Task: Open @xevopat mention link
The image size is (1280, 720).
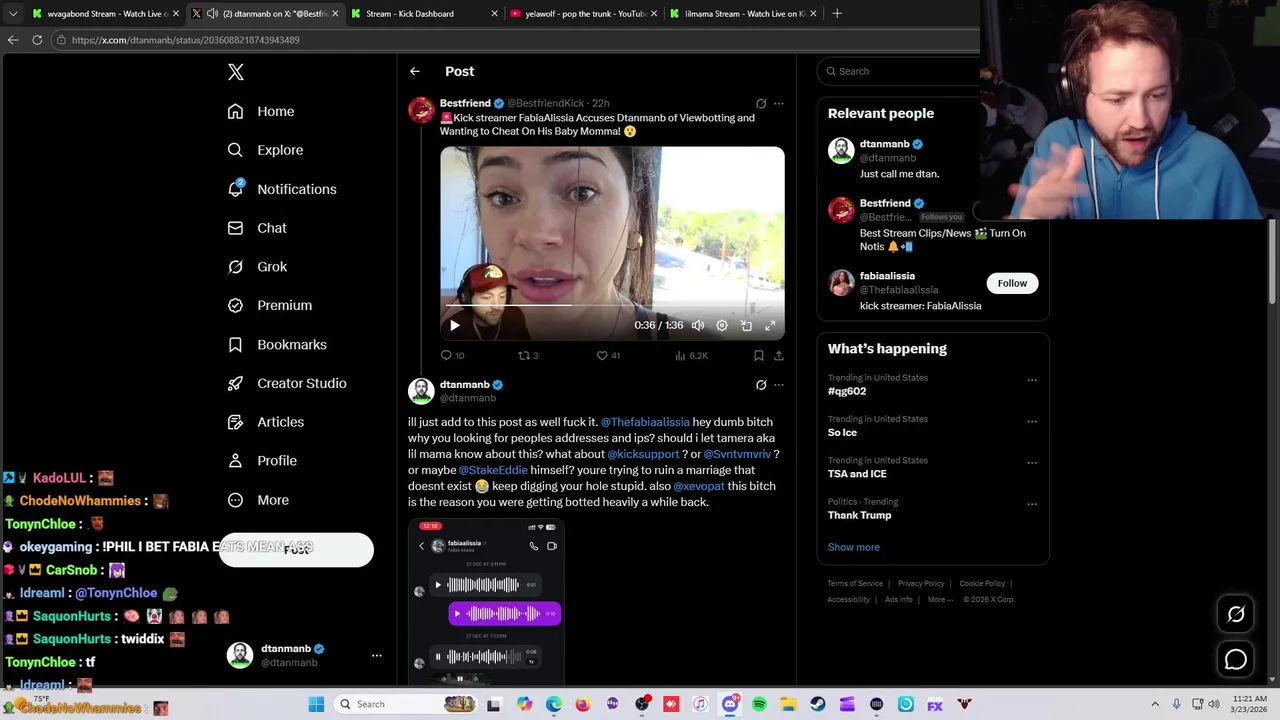Action: (699, 486)
